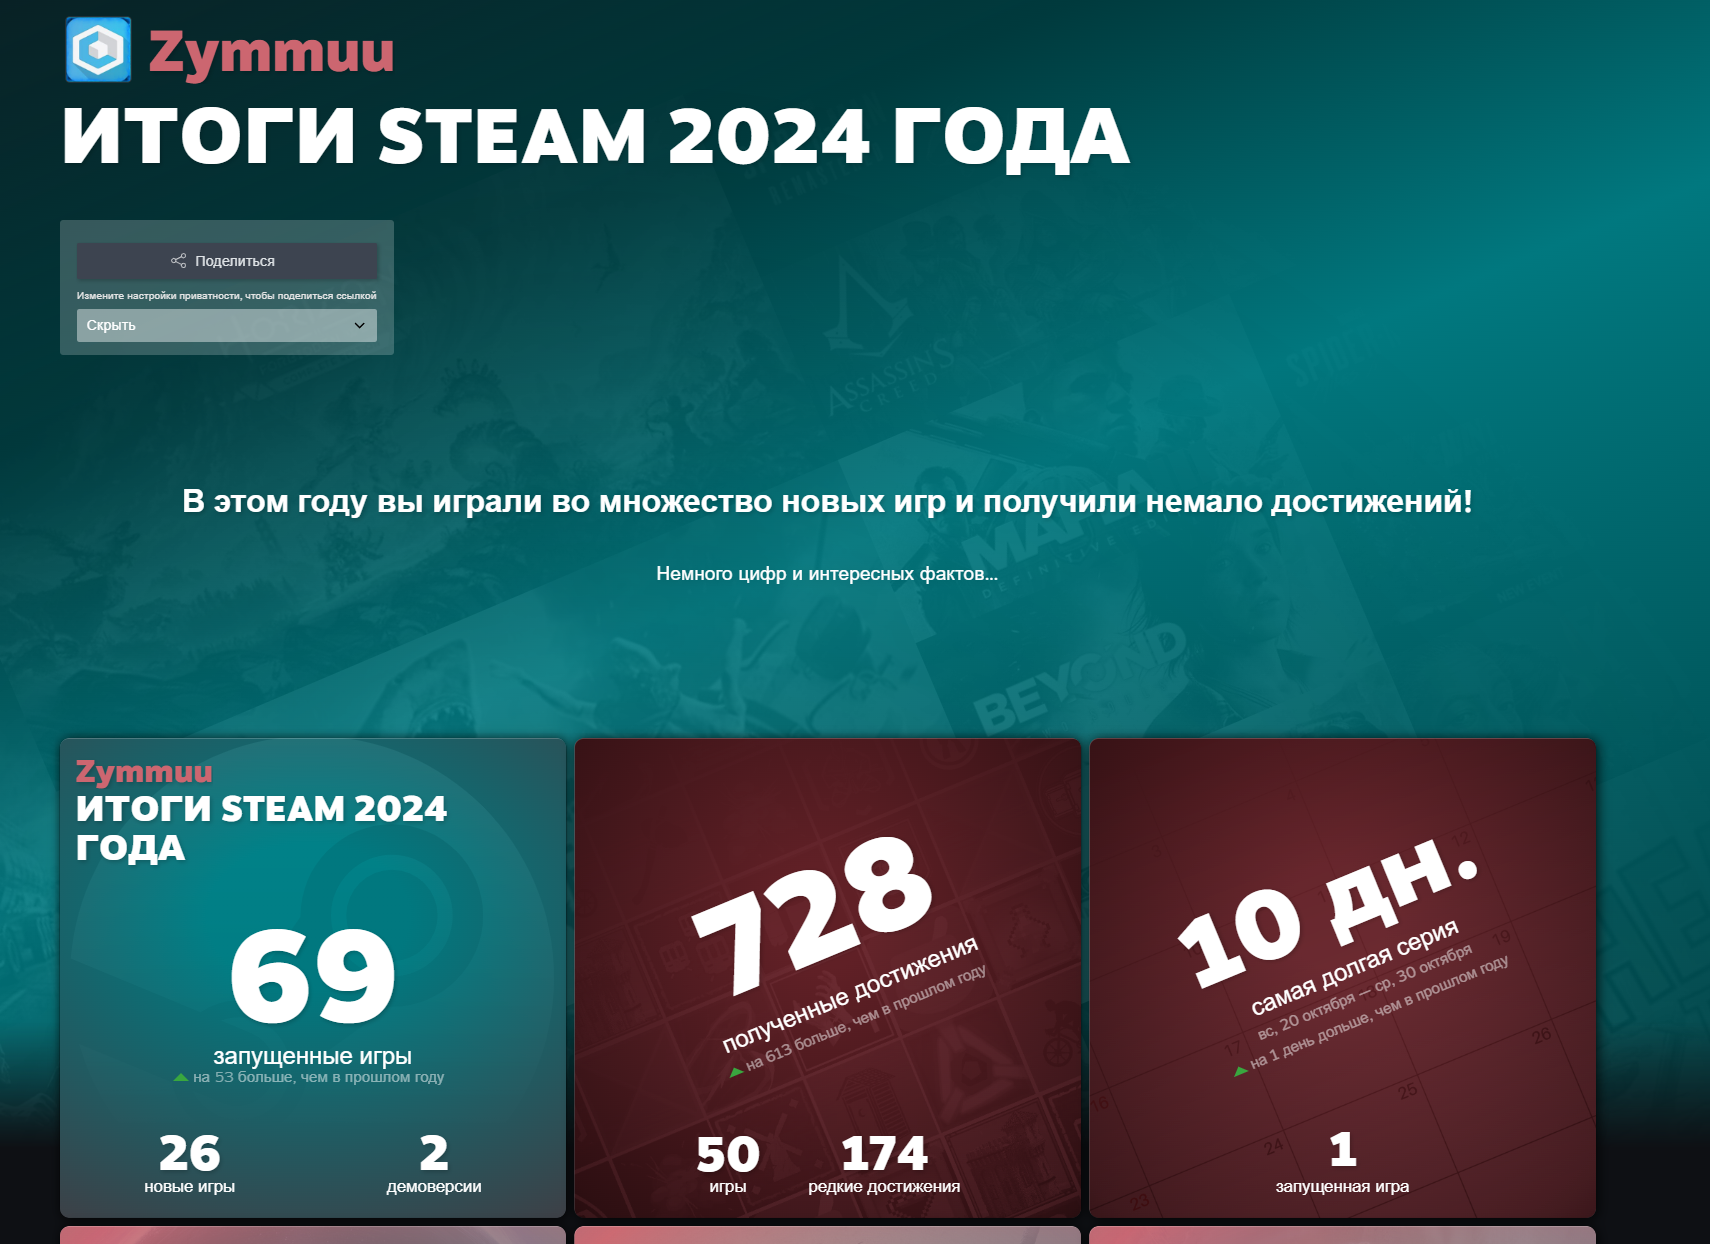Open the Zymmuu profile name link
The height and width of the screenshot is (1244, 1710).
[271, 51]
